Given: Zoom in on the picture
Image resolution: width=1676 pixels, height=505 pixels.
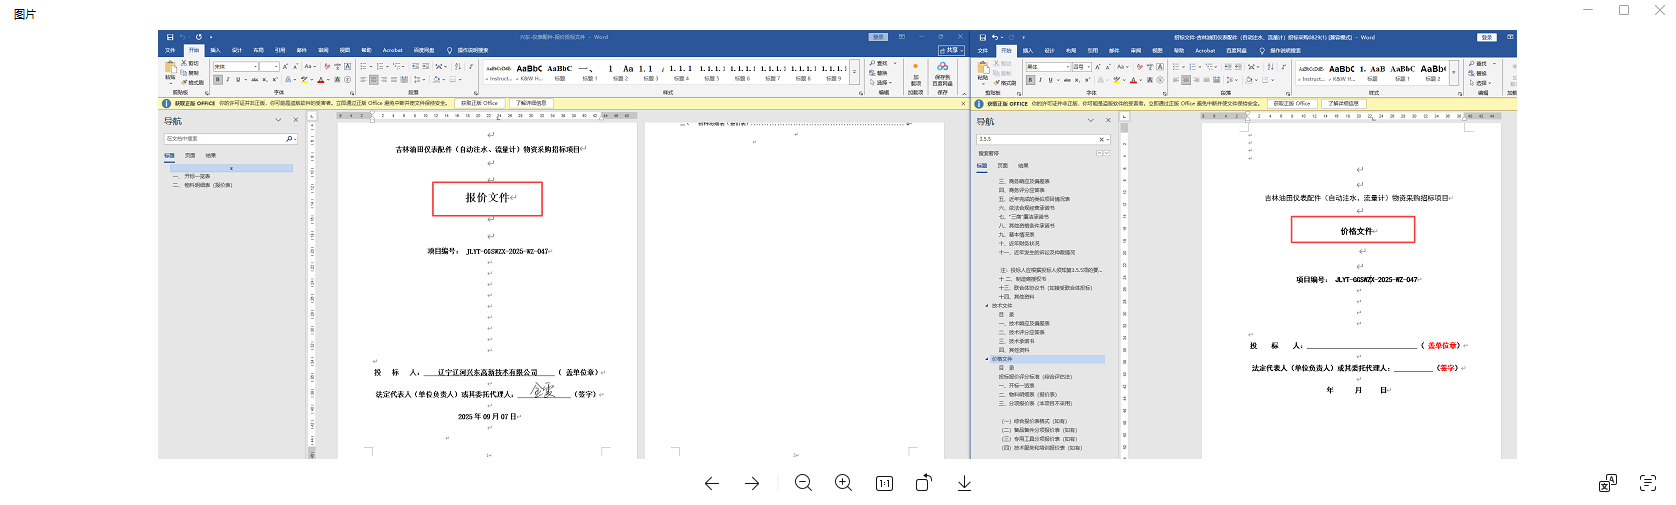Looking at the screenshot, I should point(843,483).
